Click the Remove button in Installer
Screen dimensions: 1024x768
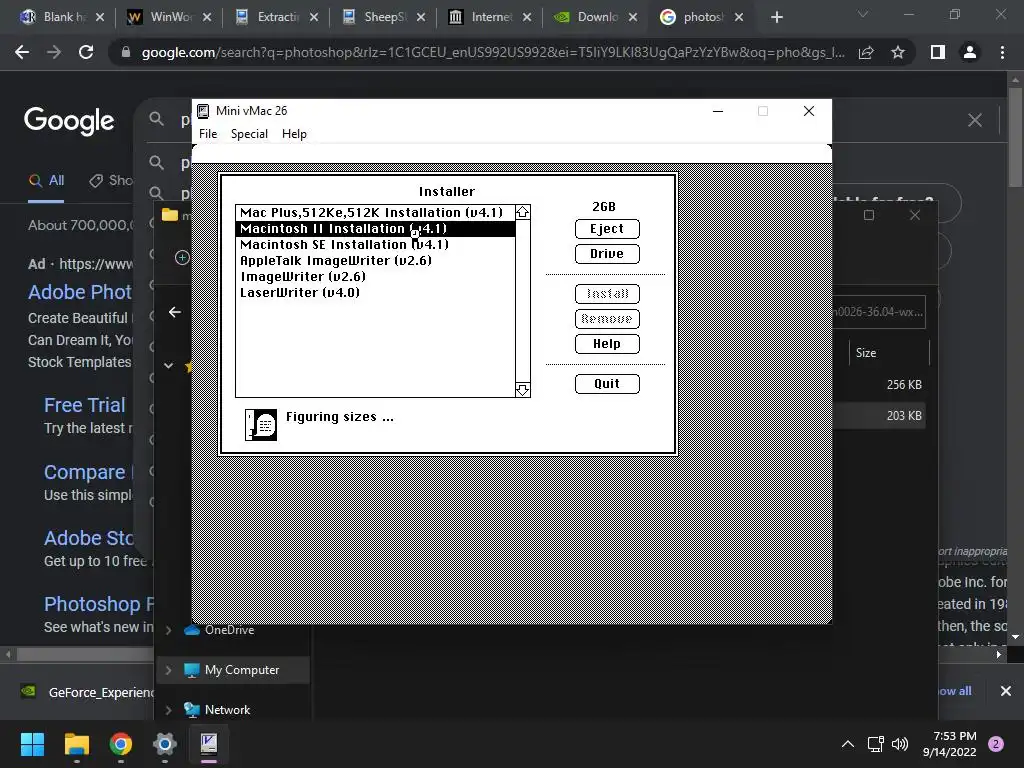(607, 319)
